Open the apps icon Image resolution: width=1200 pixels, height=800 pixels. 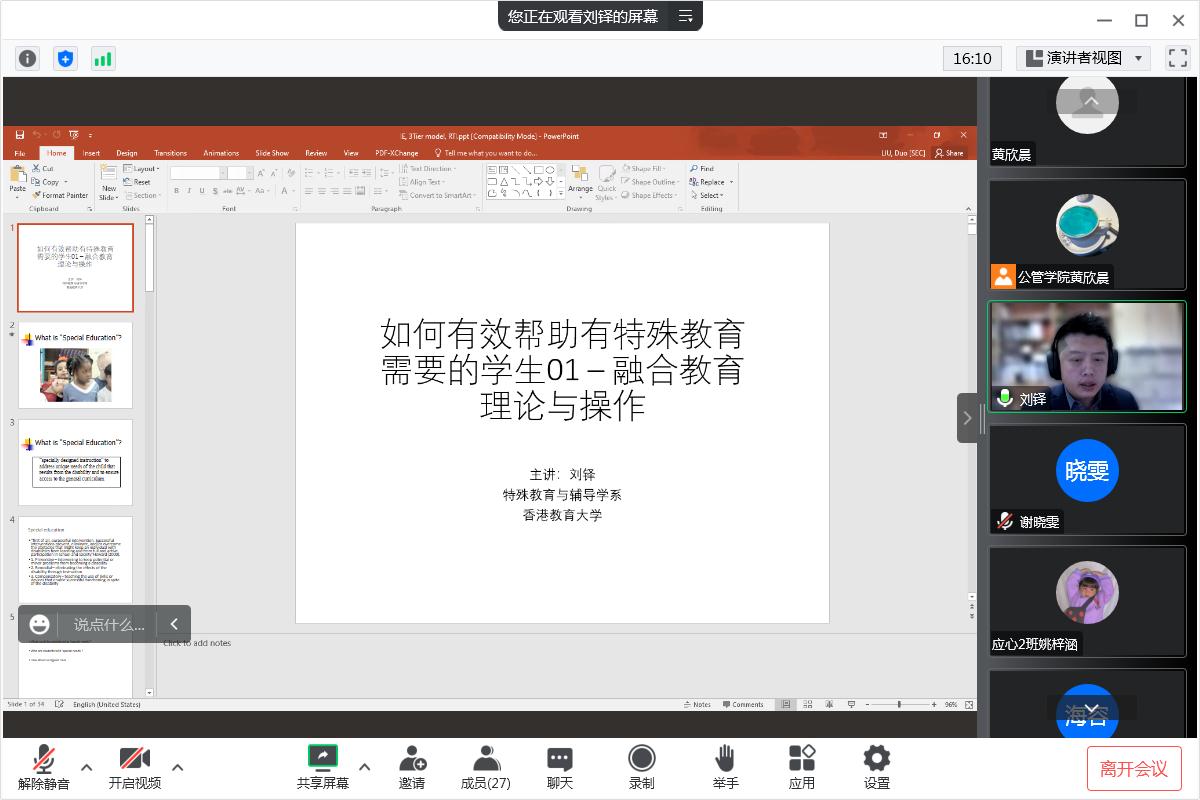(x=801, y=767)
